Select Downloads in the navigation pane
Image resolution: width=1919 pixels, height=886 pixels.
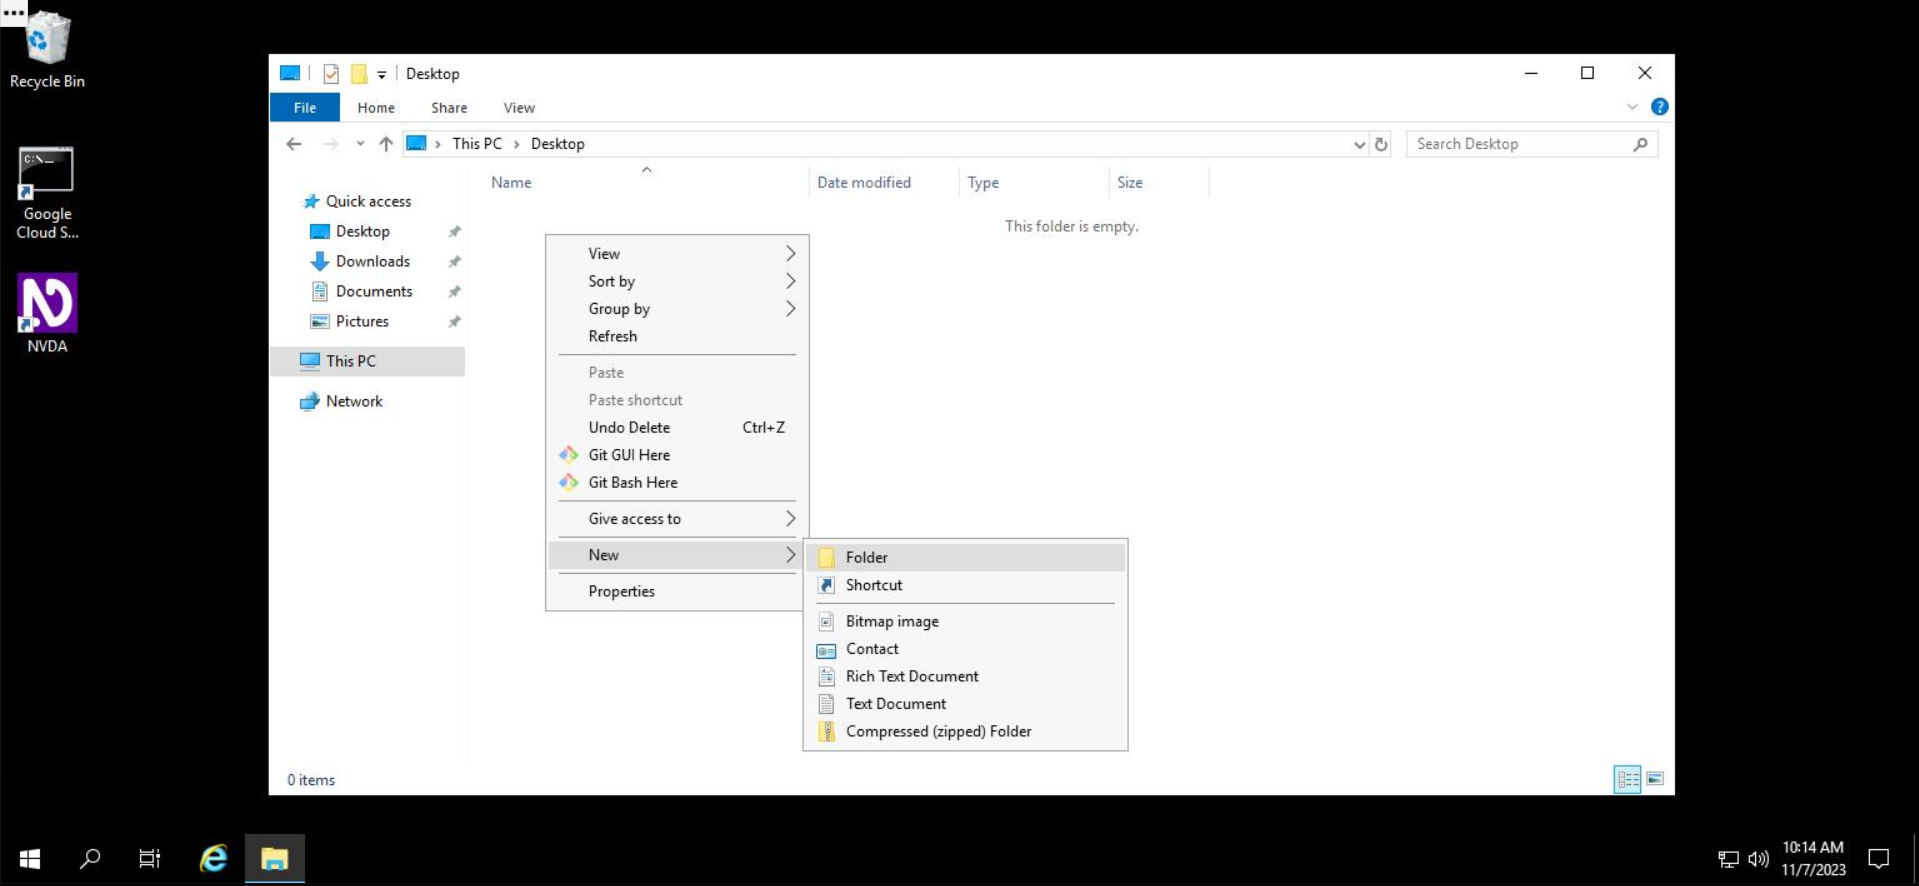(372, 261)
